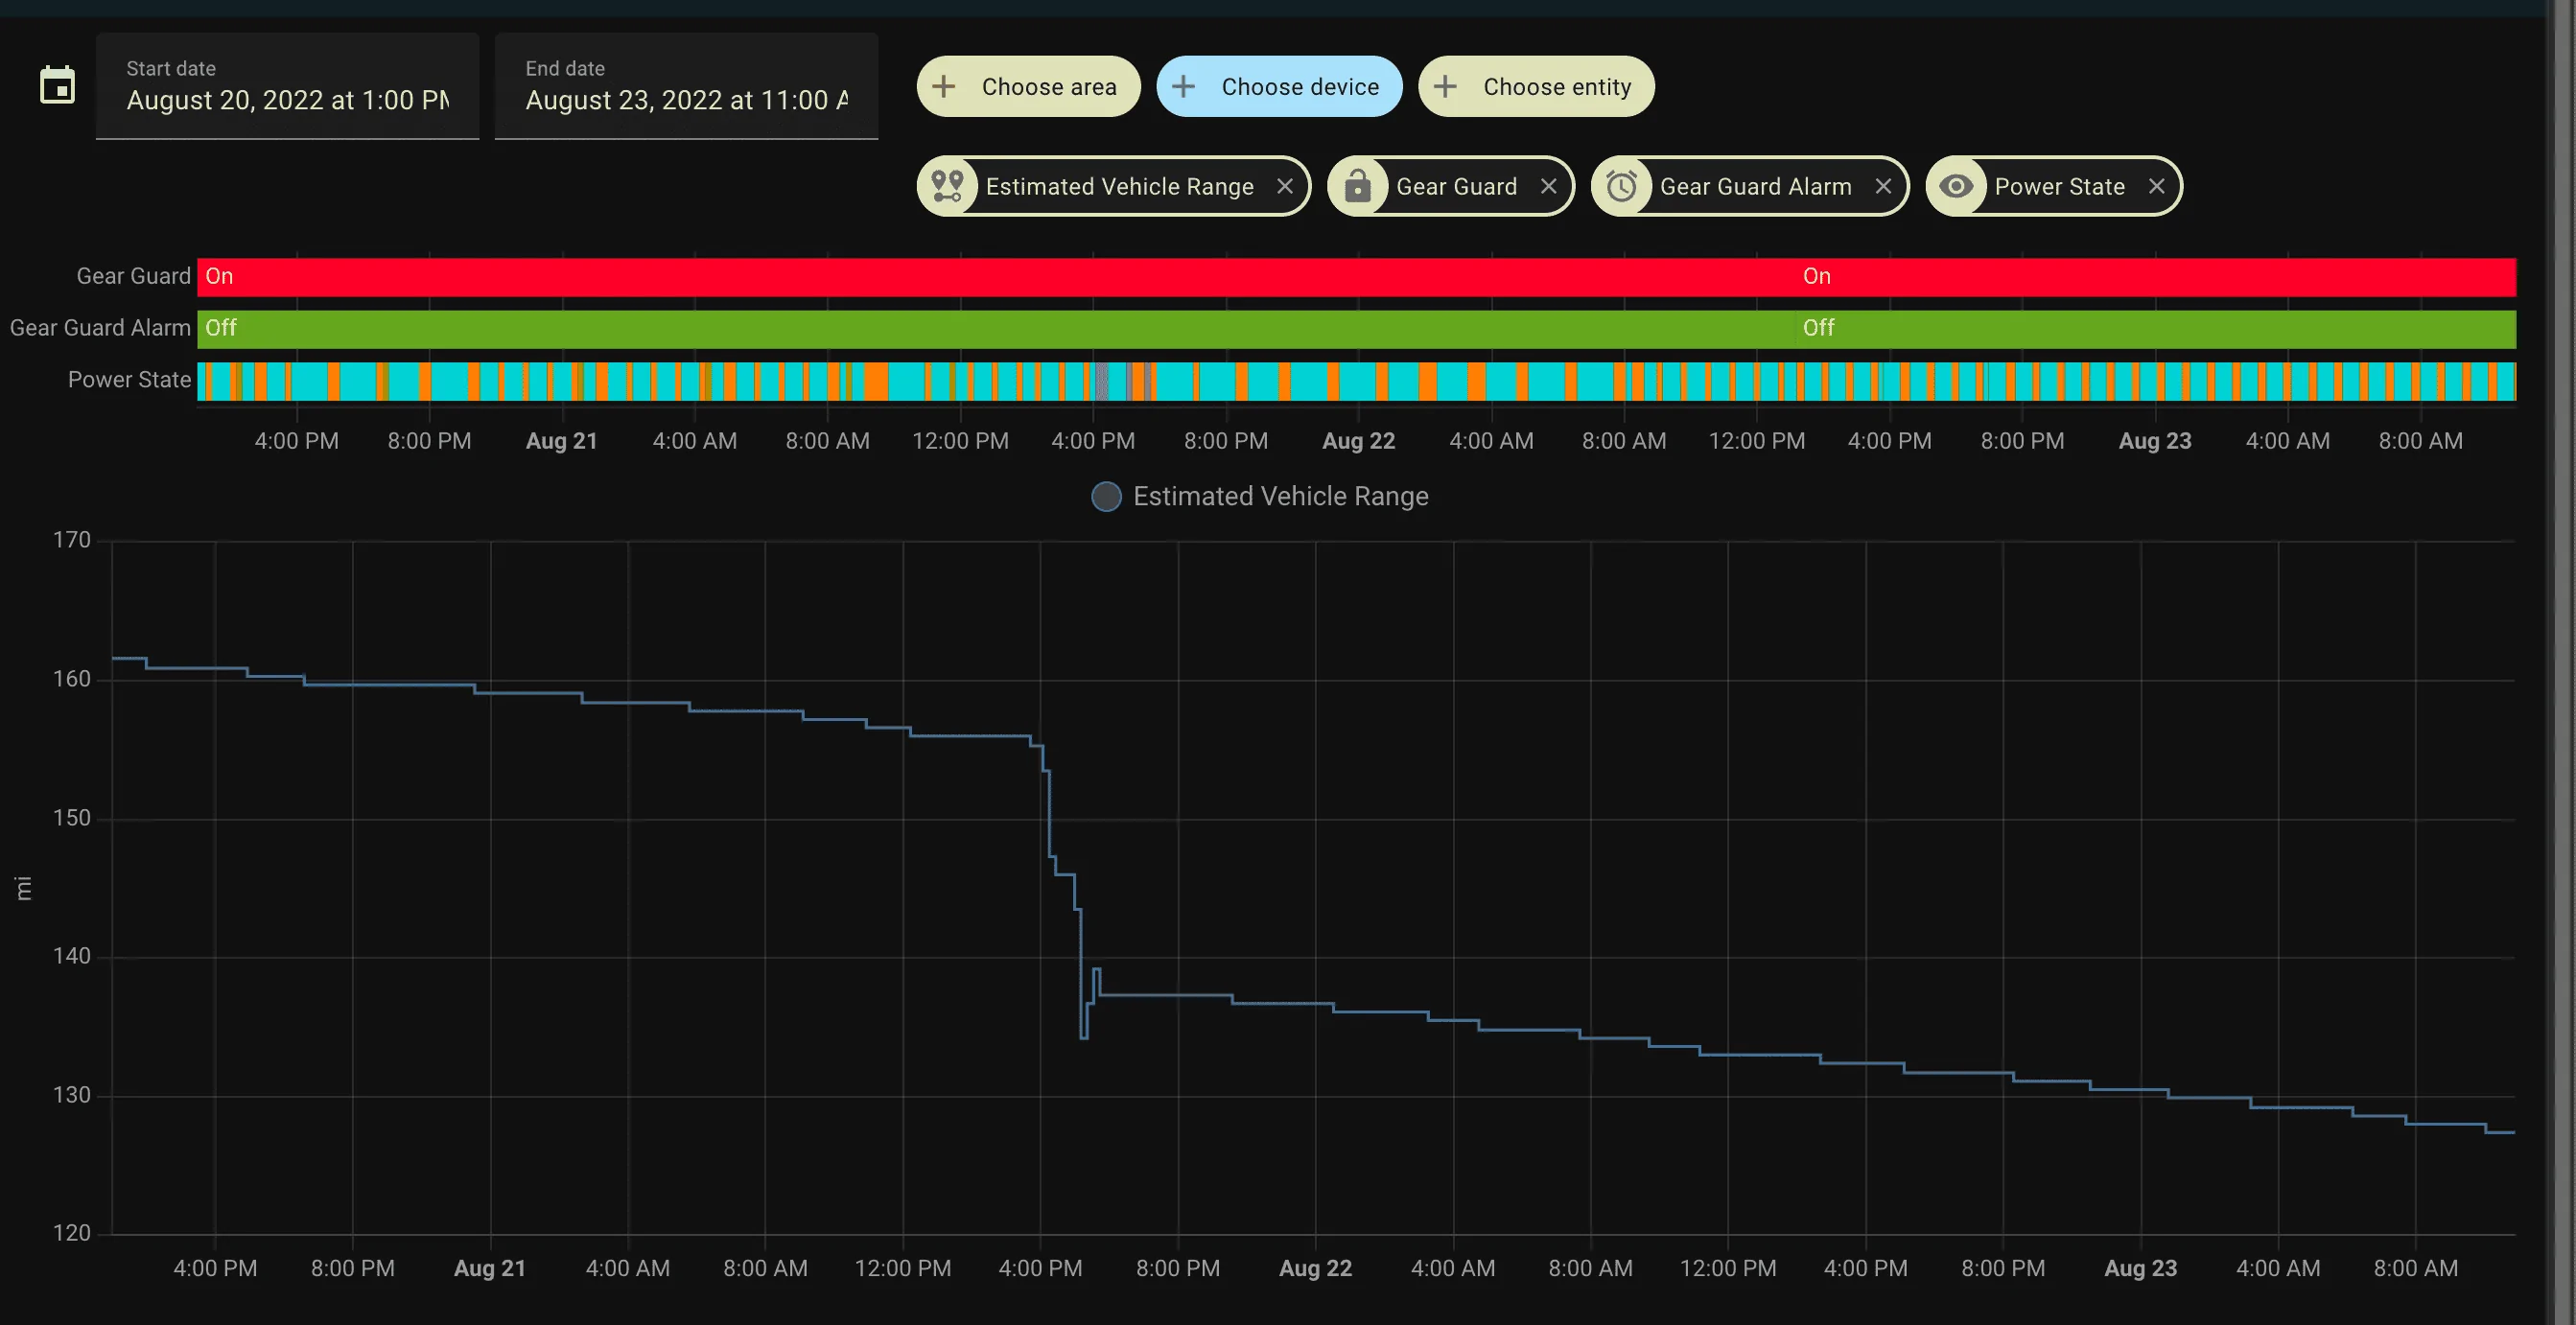2576x1325 pixels.
Task: Toggle Estimated Vehicle Range legend series visibility
Action: click(1260, 496)
